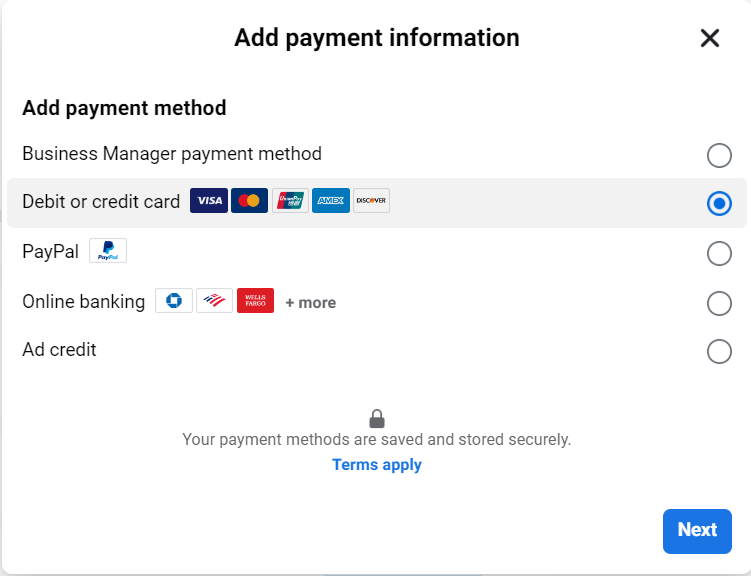Click the Visa card icon
751x576 pixels.
click(x=209, y=201)
